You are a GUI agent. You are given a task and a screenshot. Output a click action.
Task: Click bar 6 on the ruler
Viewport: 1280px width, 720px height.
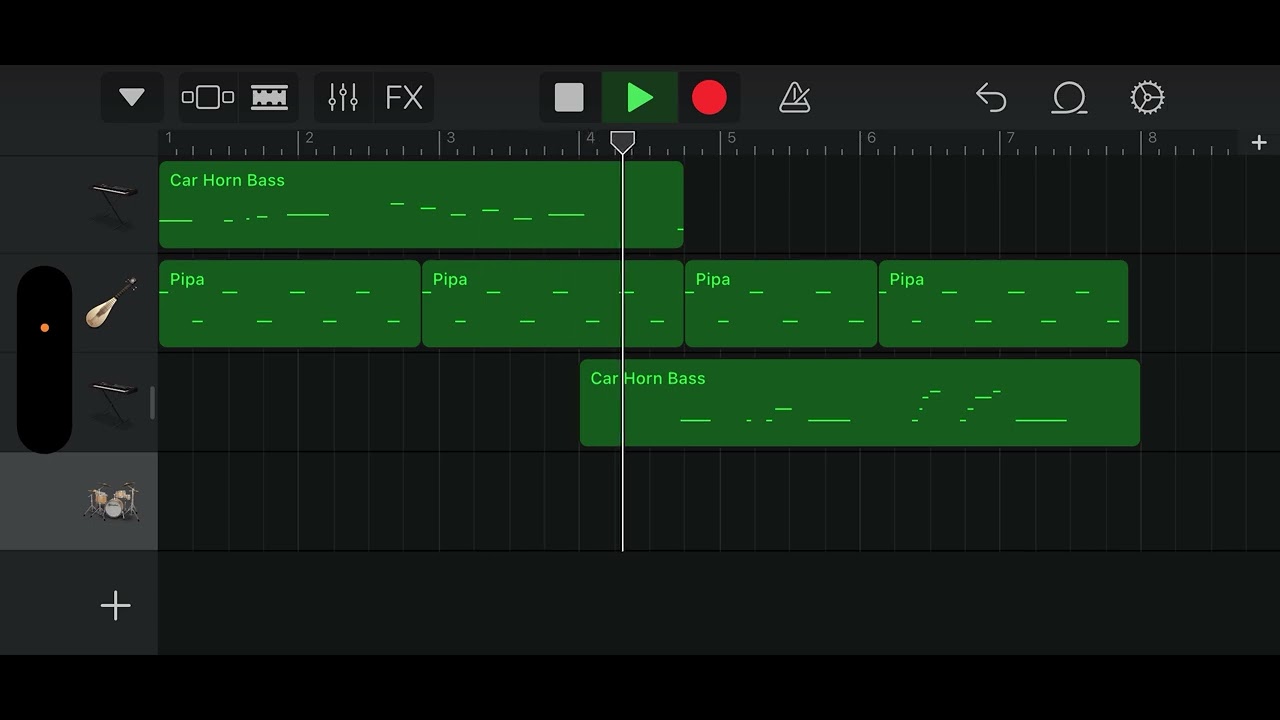(871, 138)
